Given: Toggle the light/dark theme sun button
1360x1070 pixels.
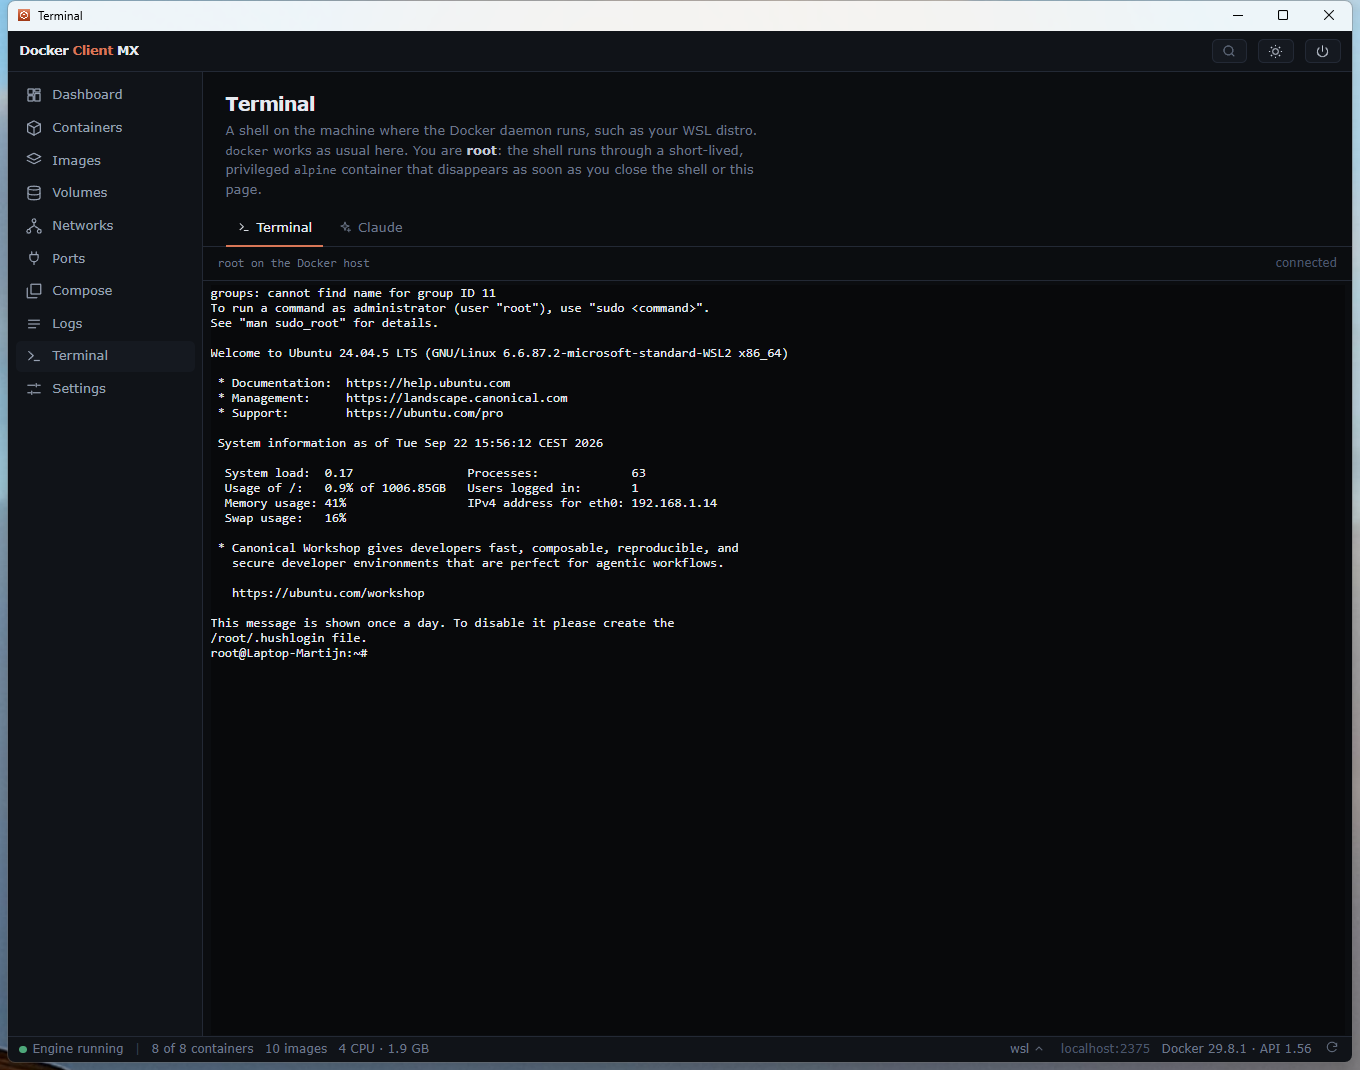Looking at the screenshot, I should pos(1276,51).
